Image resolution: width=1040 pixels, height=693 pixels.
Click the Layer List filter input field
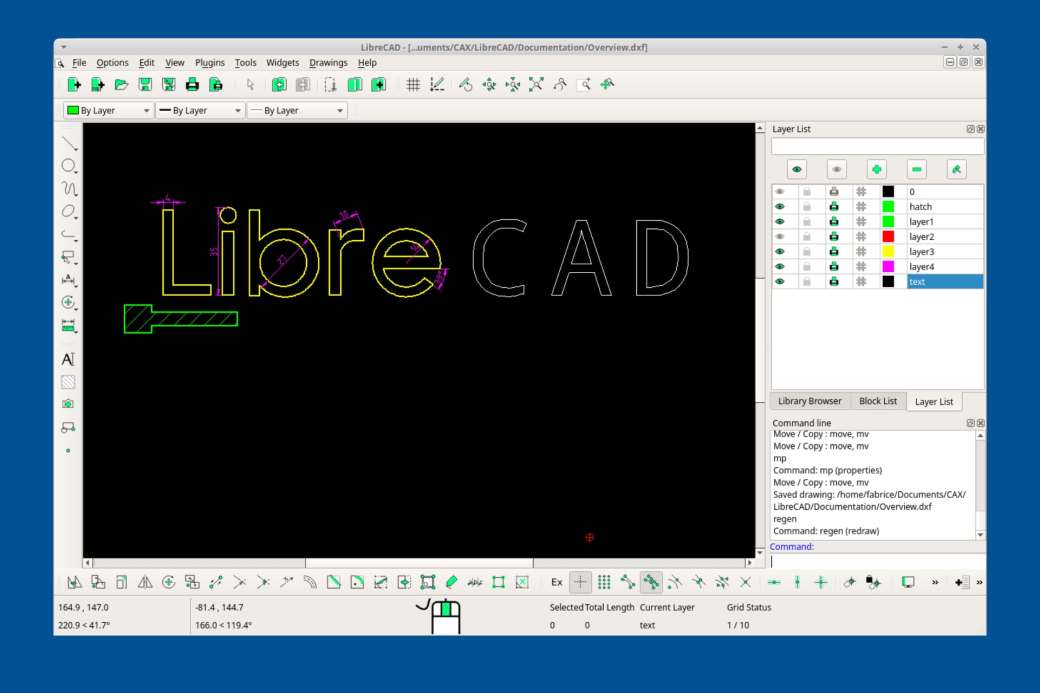[878, 147]
